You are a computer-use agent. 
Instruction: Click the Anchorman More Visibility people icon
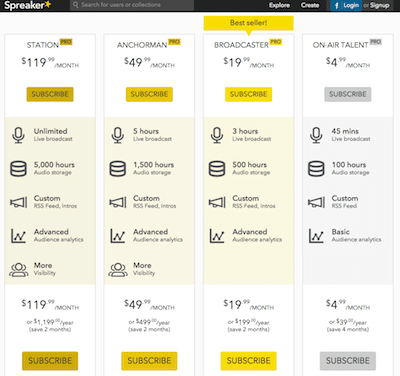[x=118, y=270]
